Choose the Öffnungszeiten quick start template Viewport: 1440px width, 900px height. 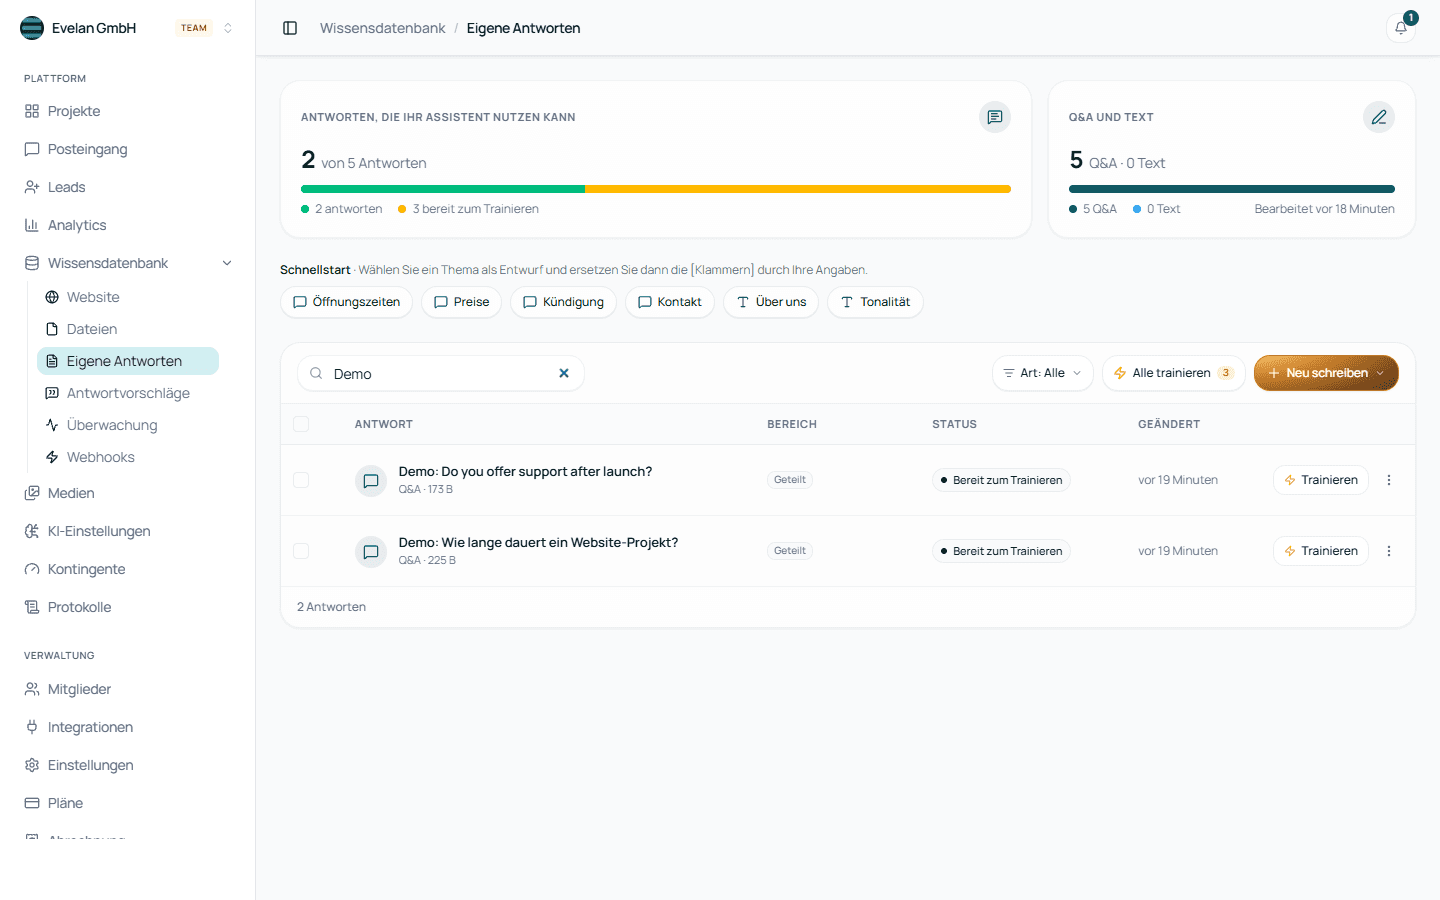click(346, 302)
